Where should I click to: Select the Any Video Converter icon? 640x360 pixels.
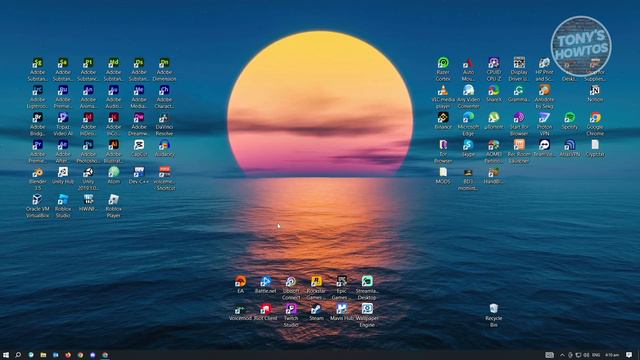[468, 90]
